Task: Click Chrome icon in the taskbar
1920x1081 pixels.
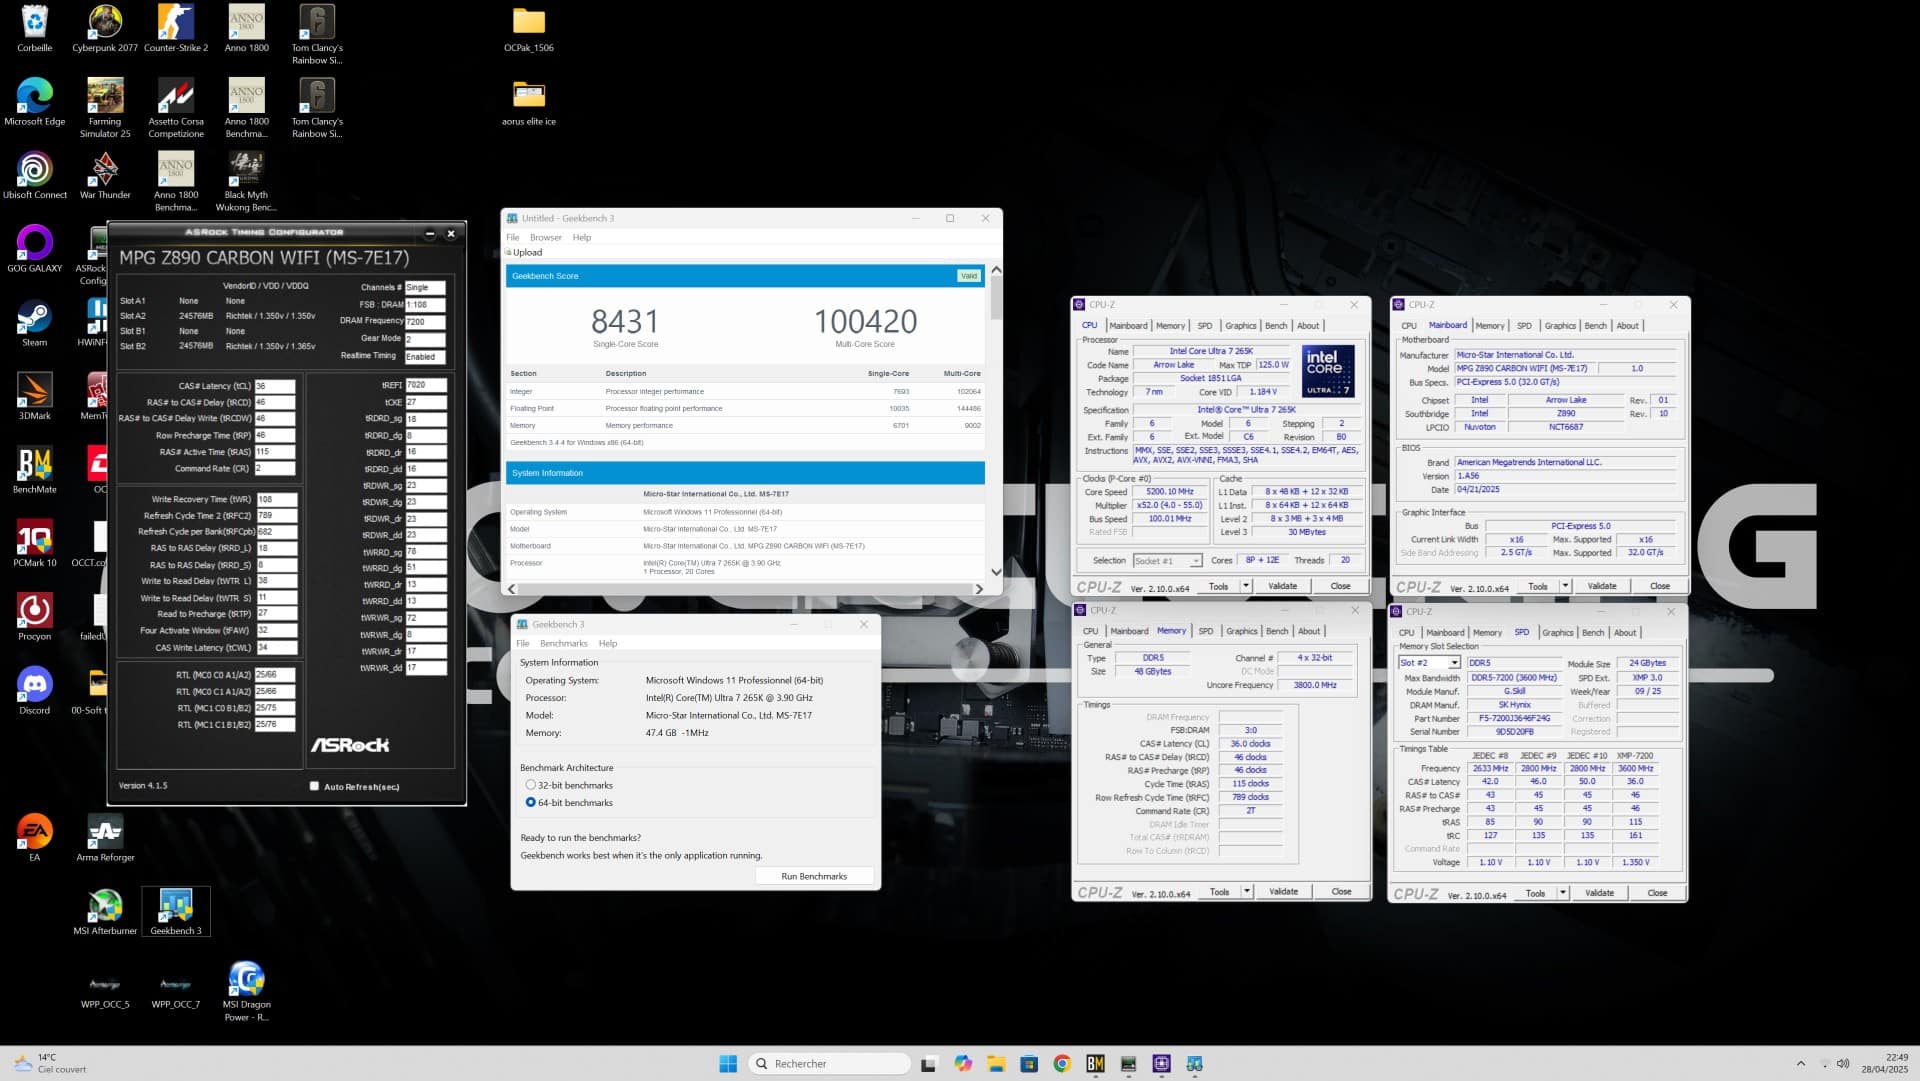Action: pyautogui.click(x=1062, y=1064)
